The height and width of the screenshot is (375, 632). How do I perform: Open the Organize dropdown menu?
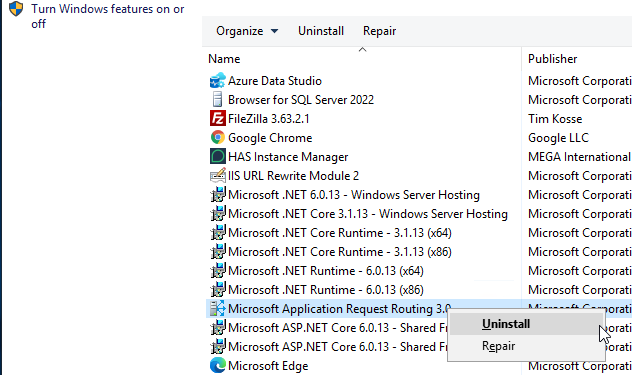(247, 31)
